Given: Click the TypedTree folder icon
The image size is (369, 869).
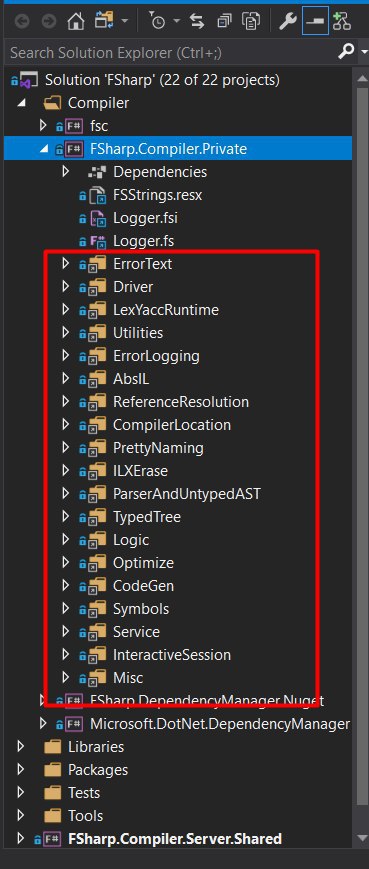Looking at the screenshot, I should coord(97,517).
